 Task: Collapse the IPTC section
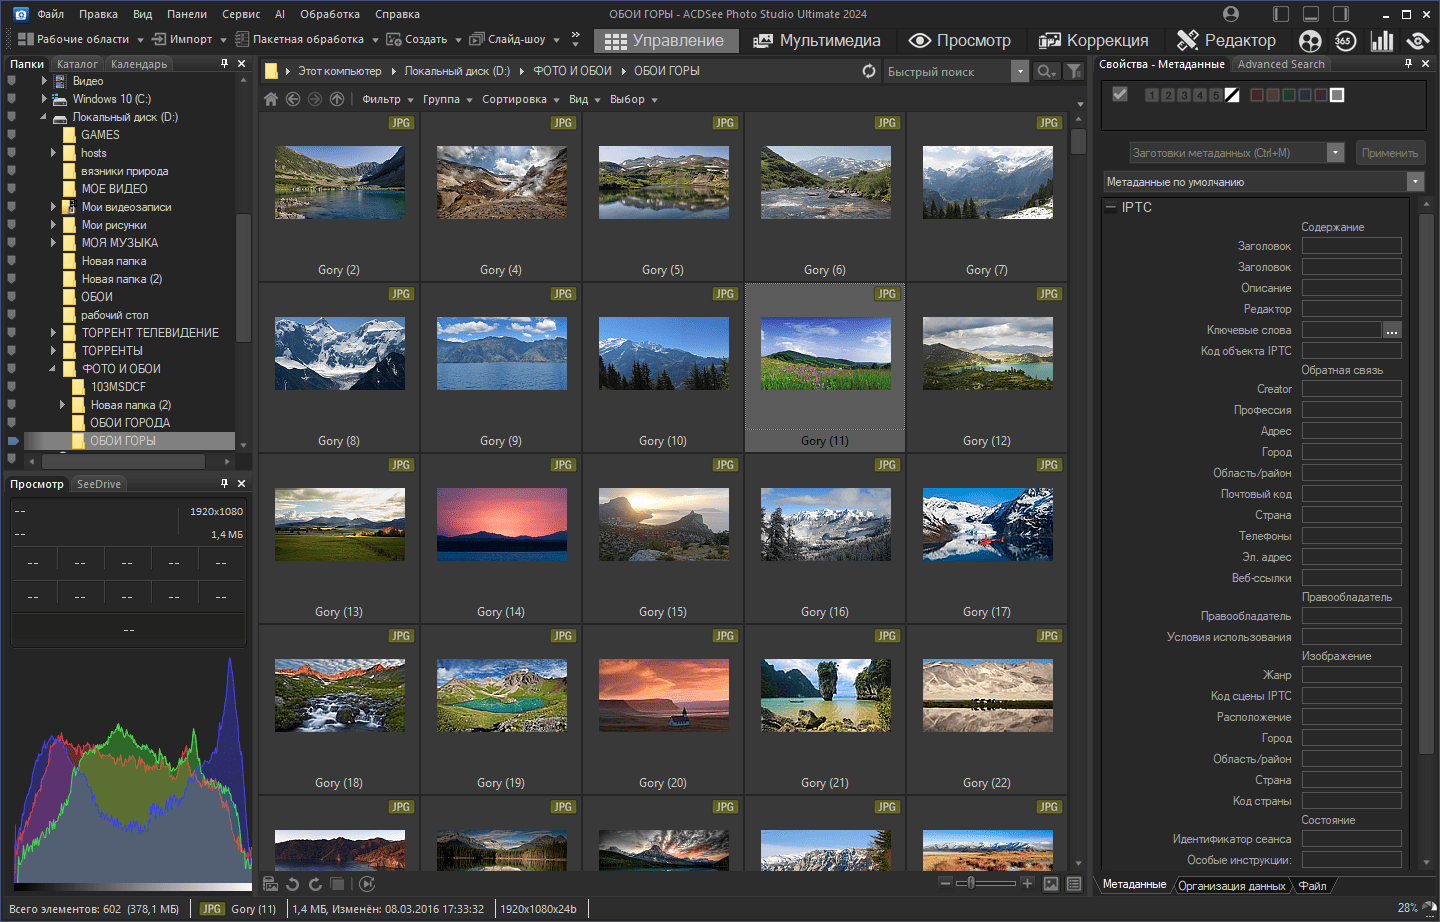[x=1110, y=207]
